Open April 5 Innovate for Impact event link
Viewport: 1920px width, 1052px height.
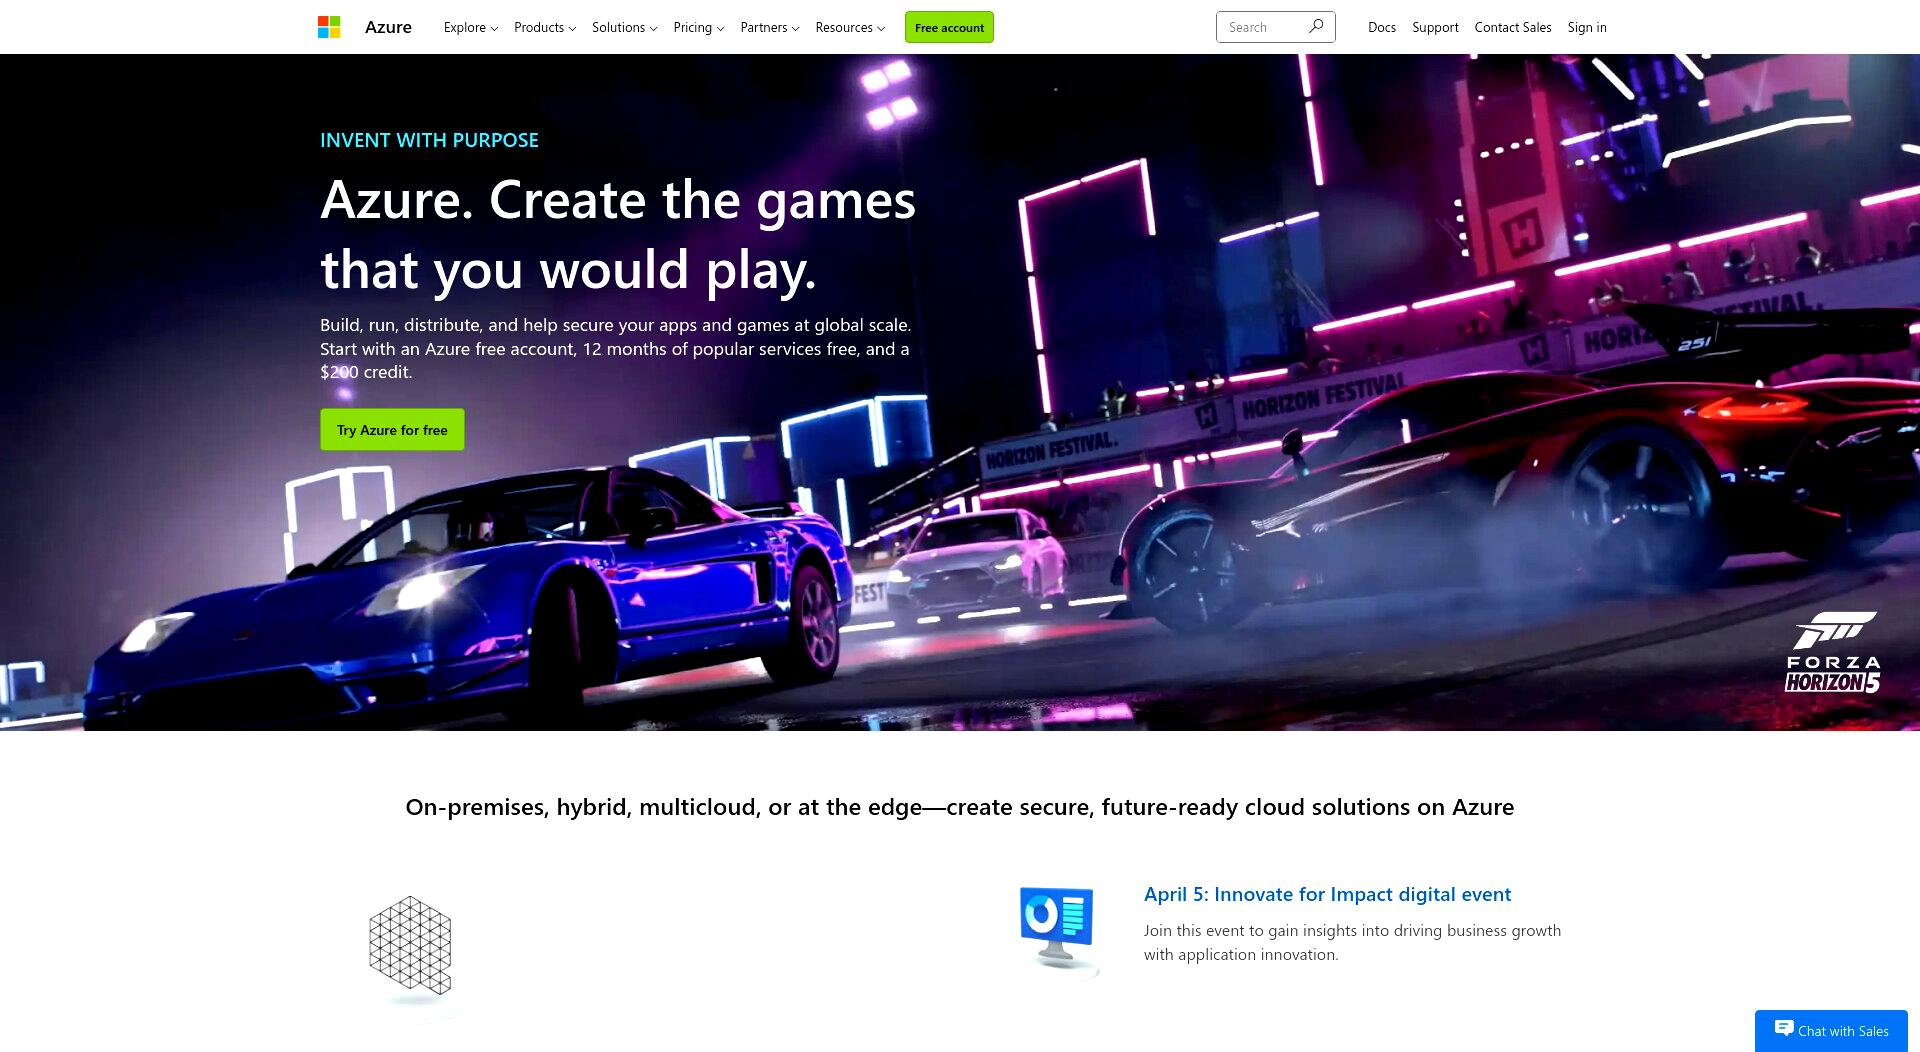pos(1327,894)
